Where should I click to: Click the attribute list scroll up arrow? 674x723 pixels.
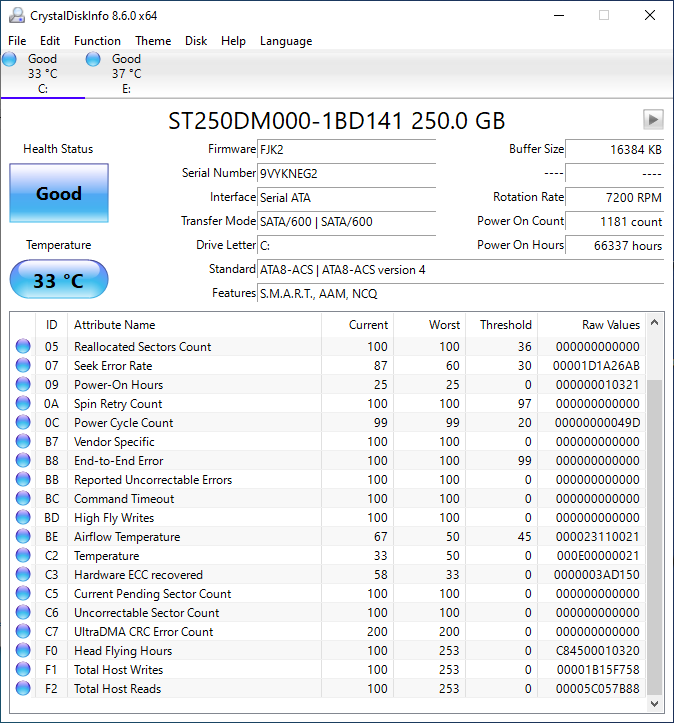click(654, 323)
